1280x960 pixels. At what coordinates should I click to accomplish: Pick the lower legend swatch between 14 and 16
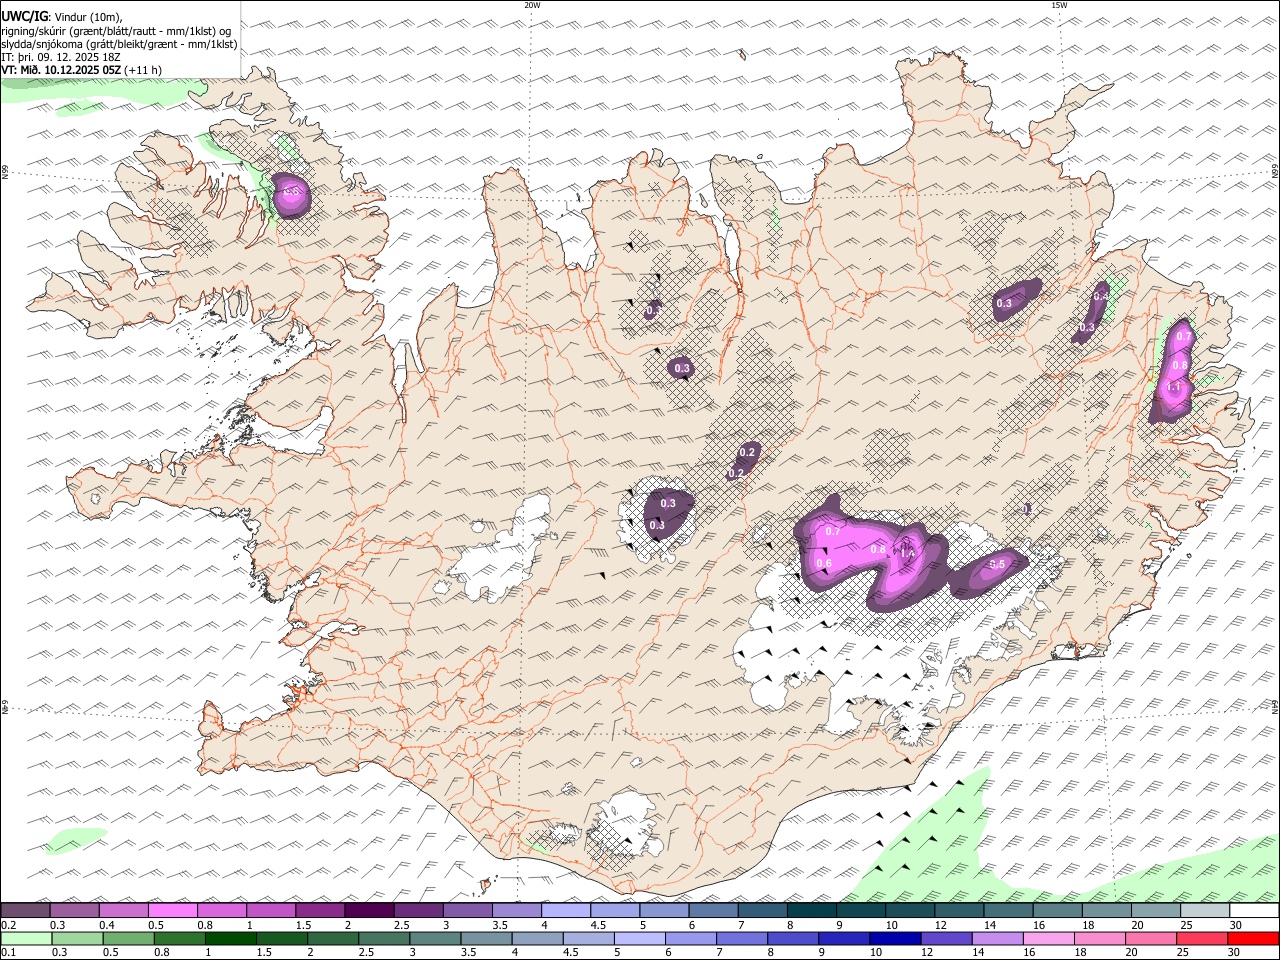997,938
